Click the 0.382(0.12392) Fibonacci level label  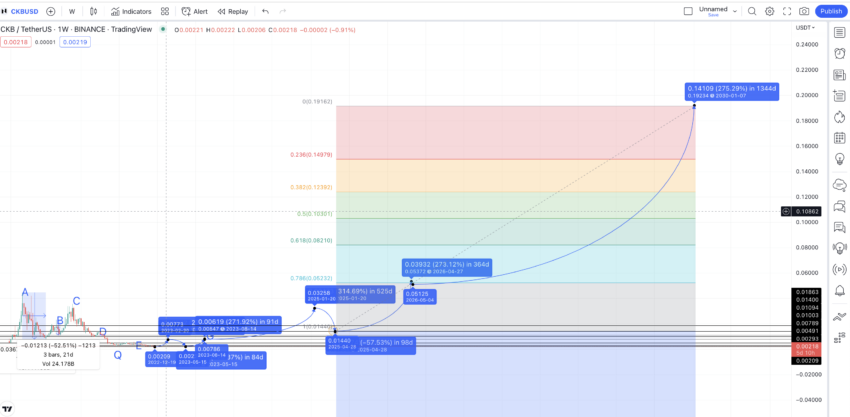(x=311, y=187)
